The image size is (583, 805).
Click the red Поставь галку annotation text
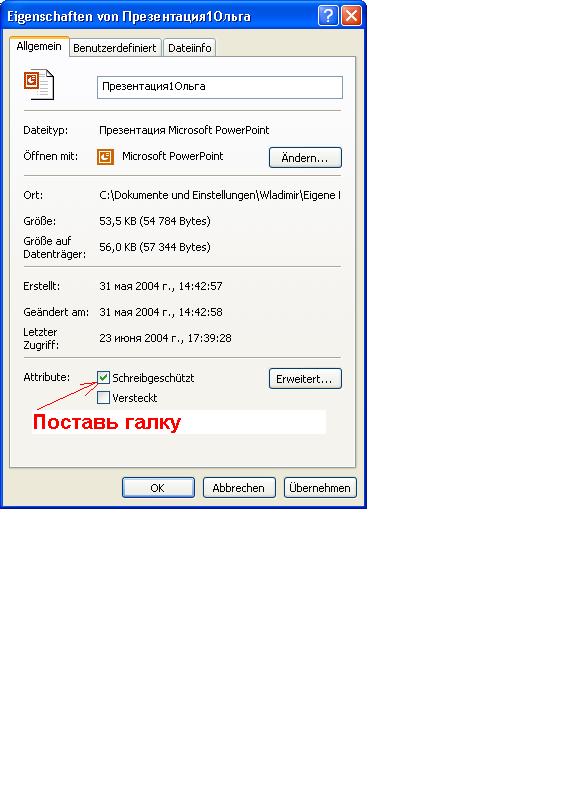107,422
